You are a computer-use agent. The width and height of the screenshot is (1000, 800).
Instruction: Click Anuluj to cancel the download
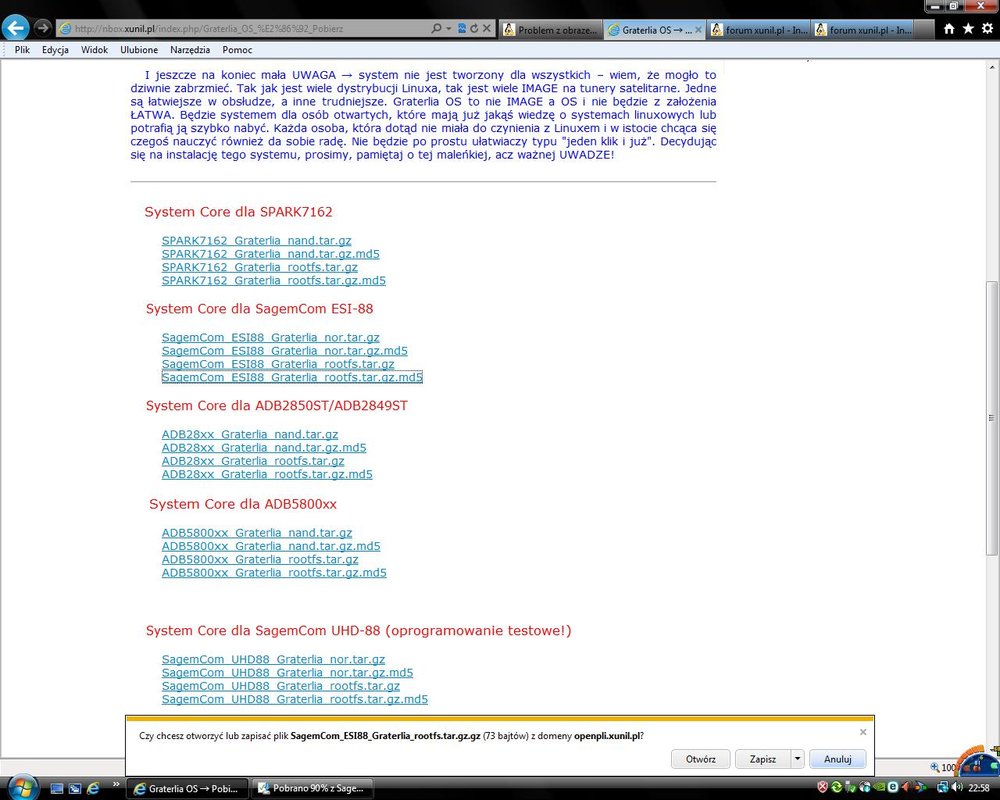[x=837, y=759]
